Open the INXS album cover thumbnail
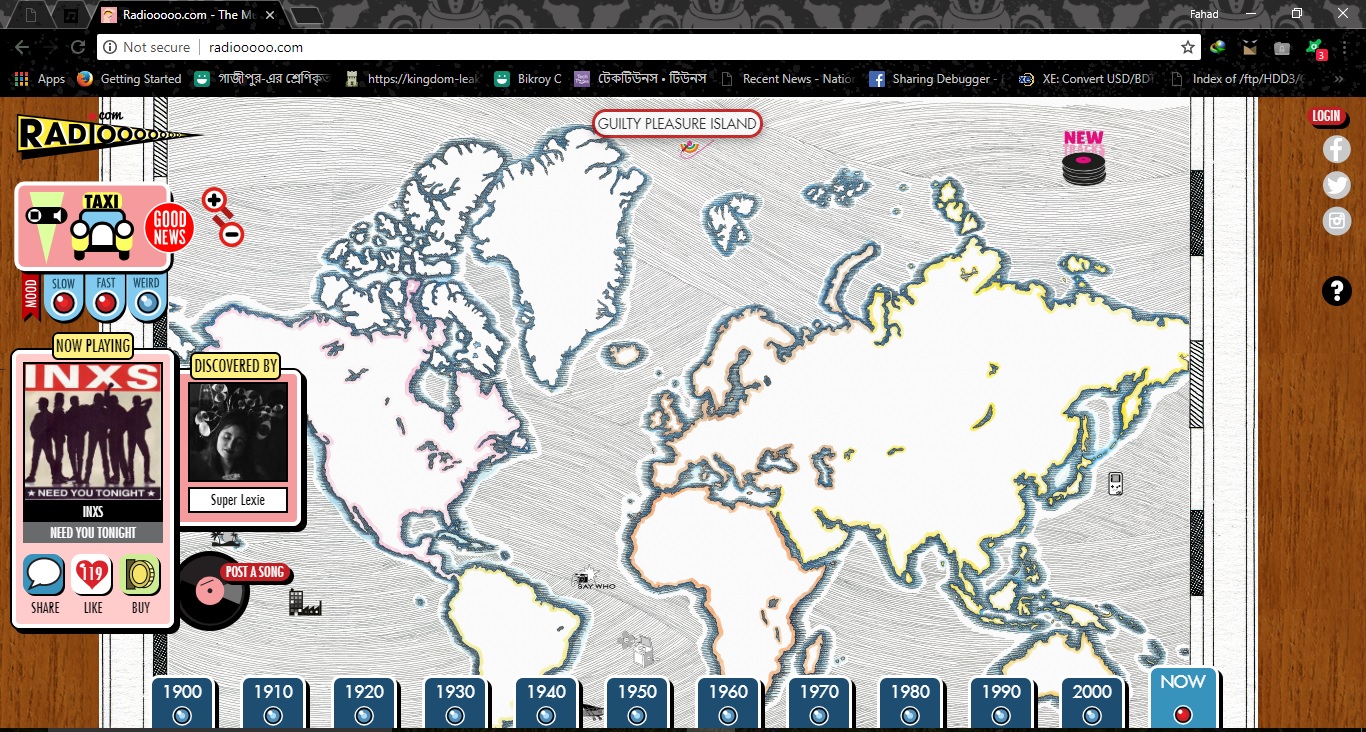1366x732 pixels. tap(93, 433)
